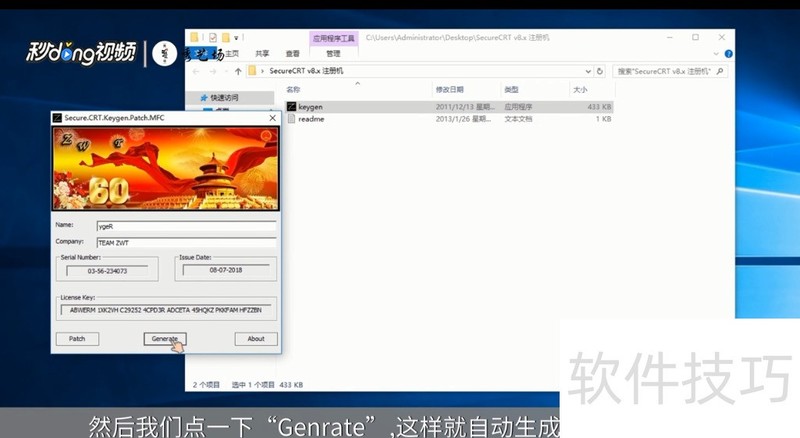800x438 pixels.
Task: Maximize the Explorer window
Action: [x=695, y=37]
